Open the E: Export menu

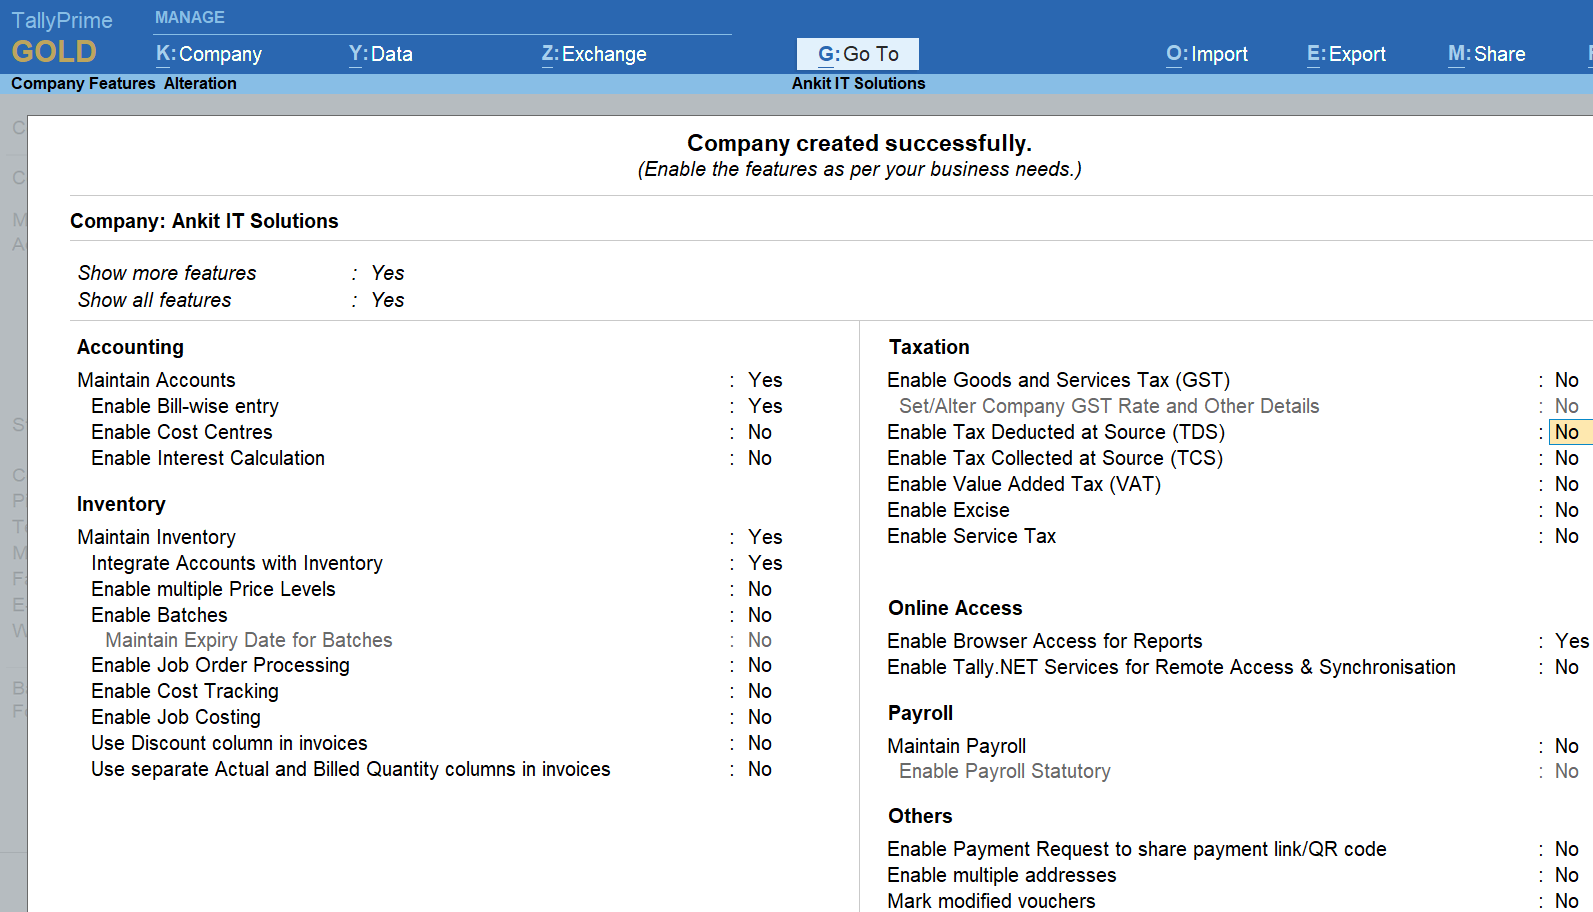[1346, 54]
